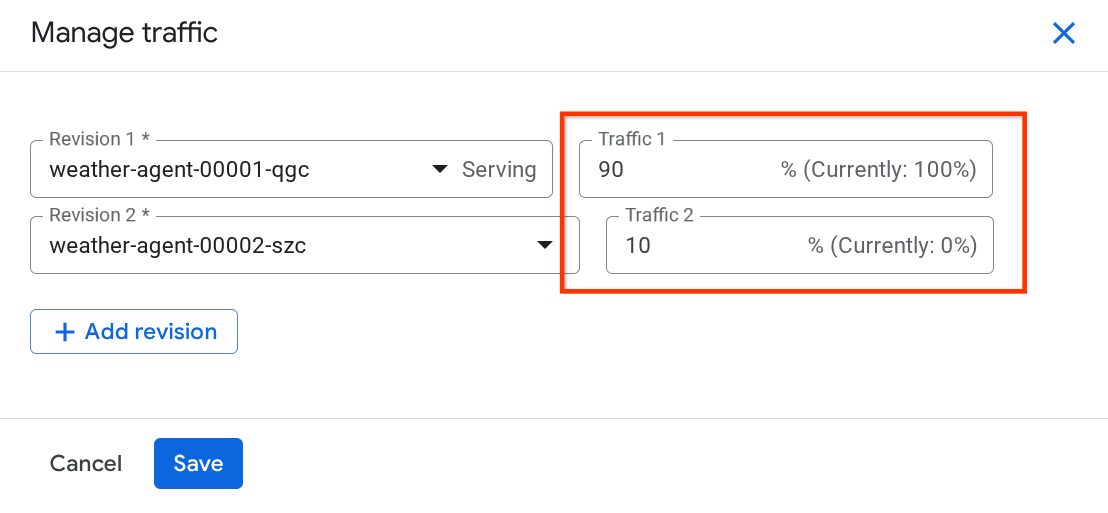Select the weather-agent-00001-qgc revision field
Image resolution: width=1108 pixels, height=513 pixels.
pyautogui.click(x=180, y=170)
